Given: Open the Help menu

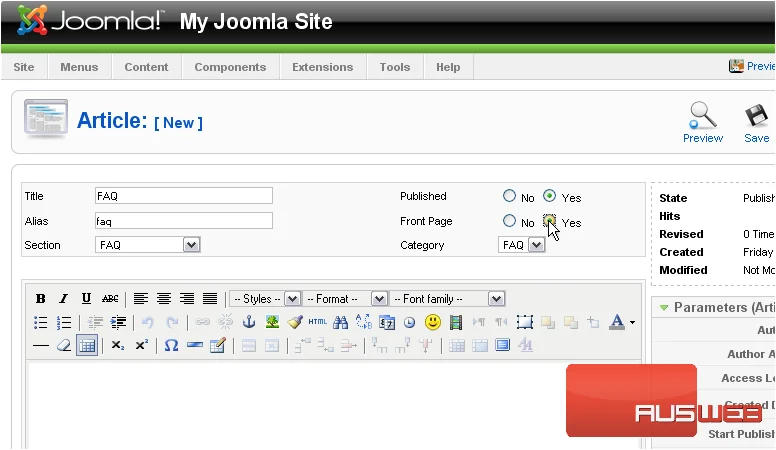Looking at the screenshot, I should (448, 67).
